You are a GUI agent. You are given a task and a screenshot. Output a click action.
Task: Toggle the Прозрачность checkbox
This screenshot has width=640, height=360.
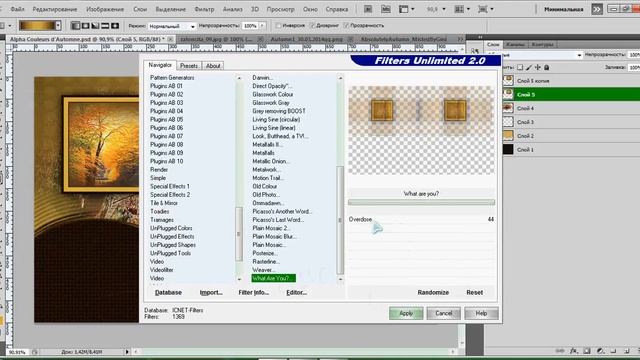346,25
